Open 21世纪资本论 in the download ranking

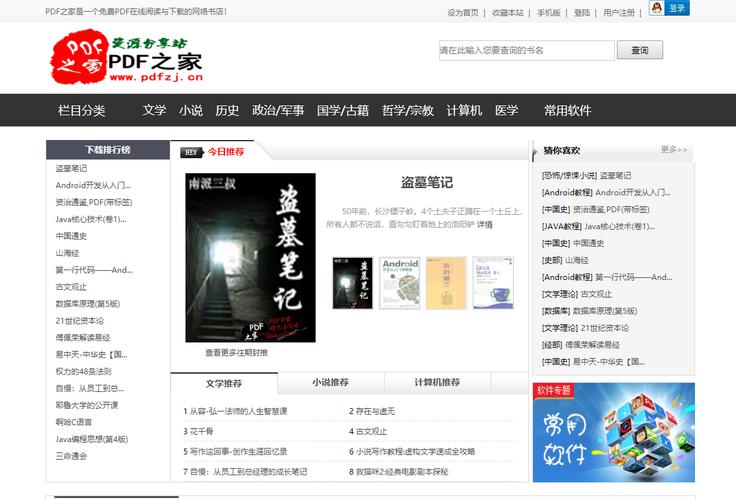click(80, 321)
